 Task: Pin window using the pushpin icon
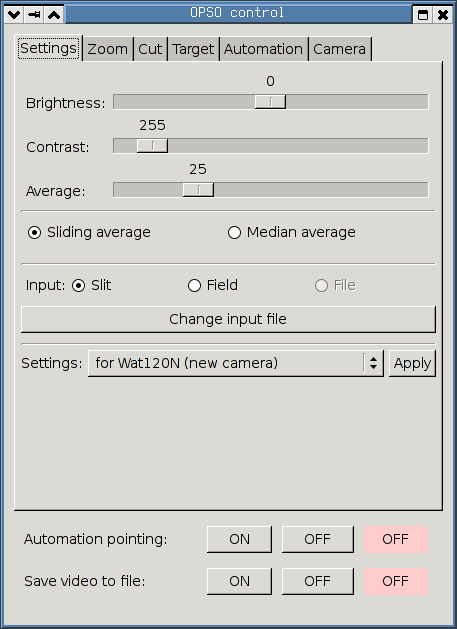point(34,15)
